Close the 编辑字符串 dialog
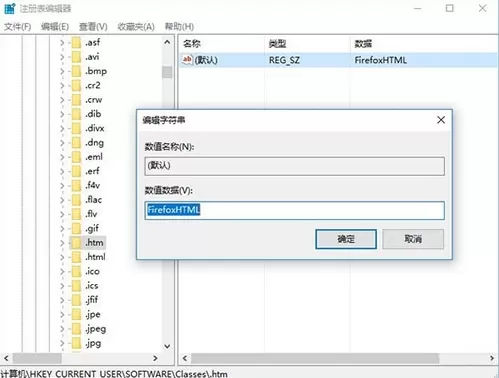Image resolution: width=499 pixels, height=378 pixels. pyautogui.click(x=441, y=120)
